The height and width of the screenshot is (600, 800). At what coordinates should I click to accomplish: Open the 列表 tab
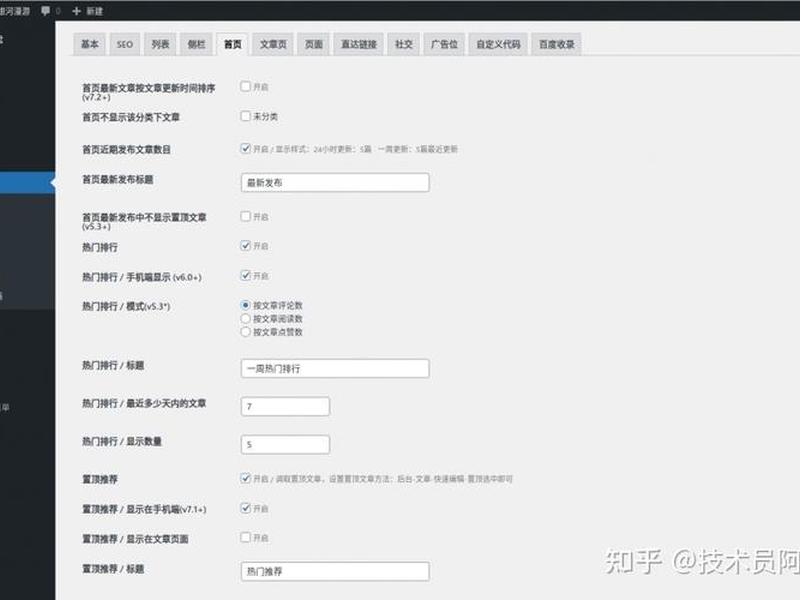(160, 44)
